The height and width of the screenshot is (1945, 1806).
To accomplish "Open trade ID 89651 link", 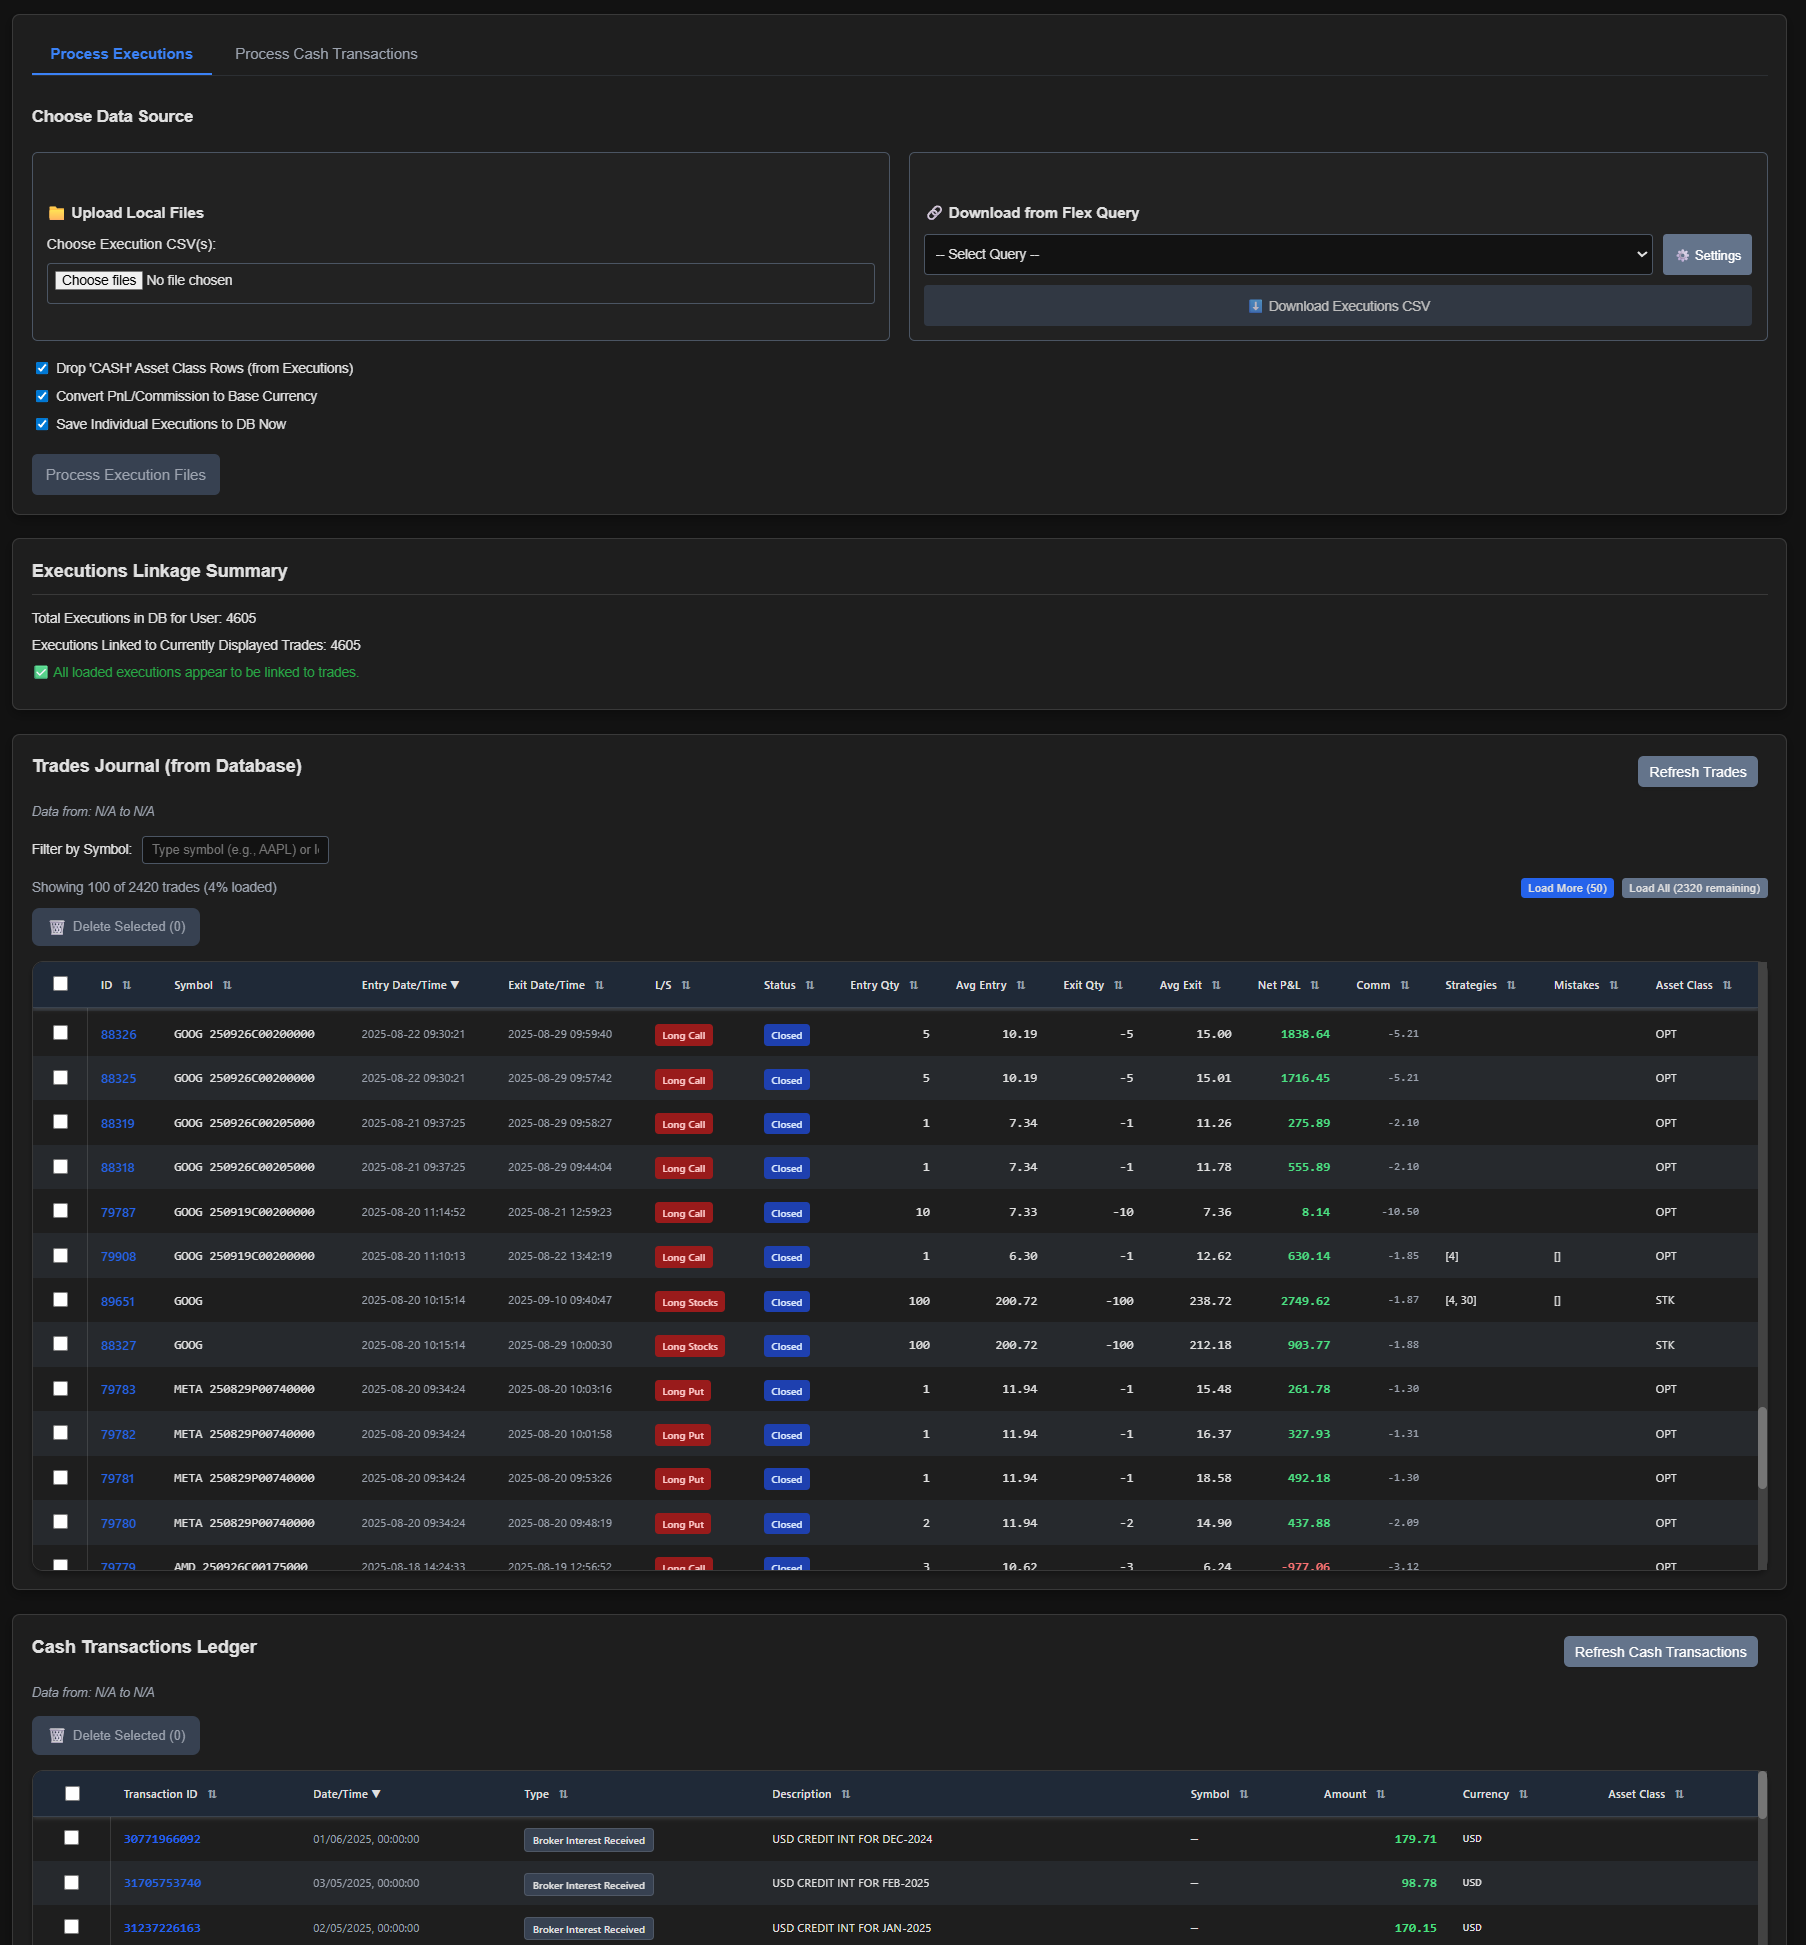I will pyautogui.click(x=117, y=1301).
